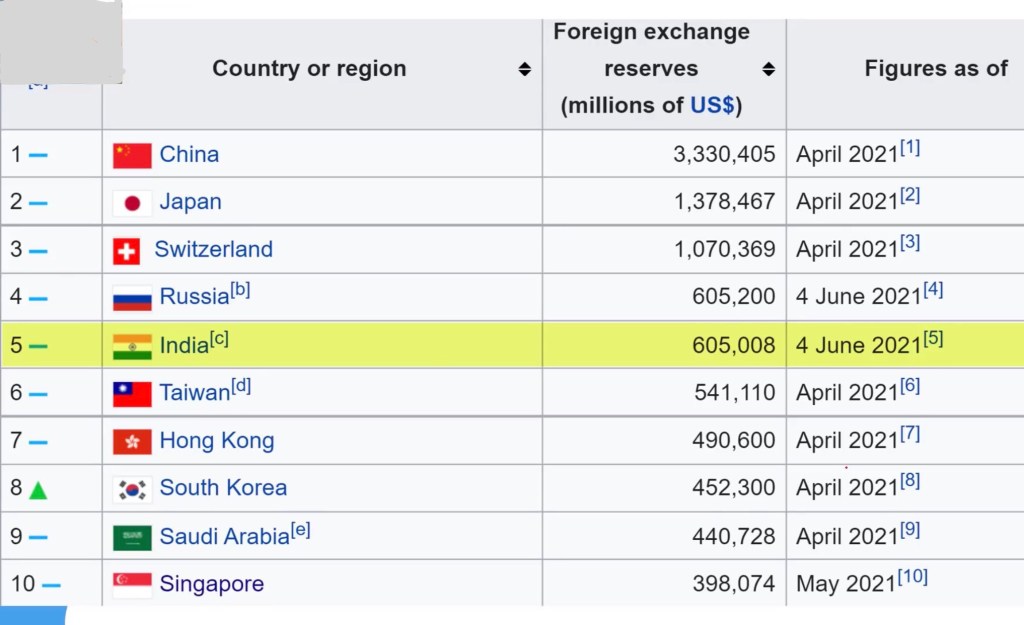Click the Hong Kong flag icon
Image resolution: width=1024 pixels, height=625 pixels.
coord(132,441)
